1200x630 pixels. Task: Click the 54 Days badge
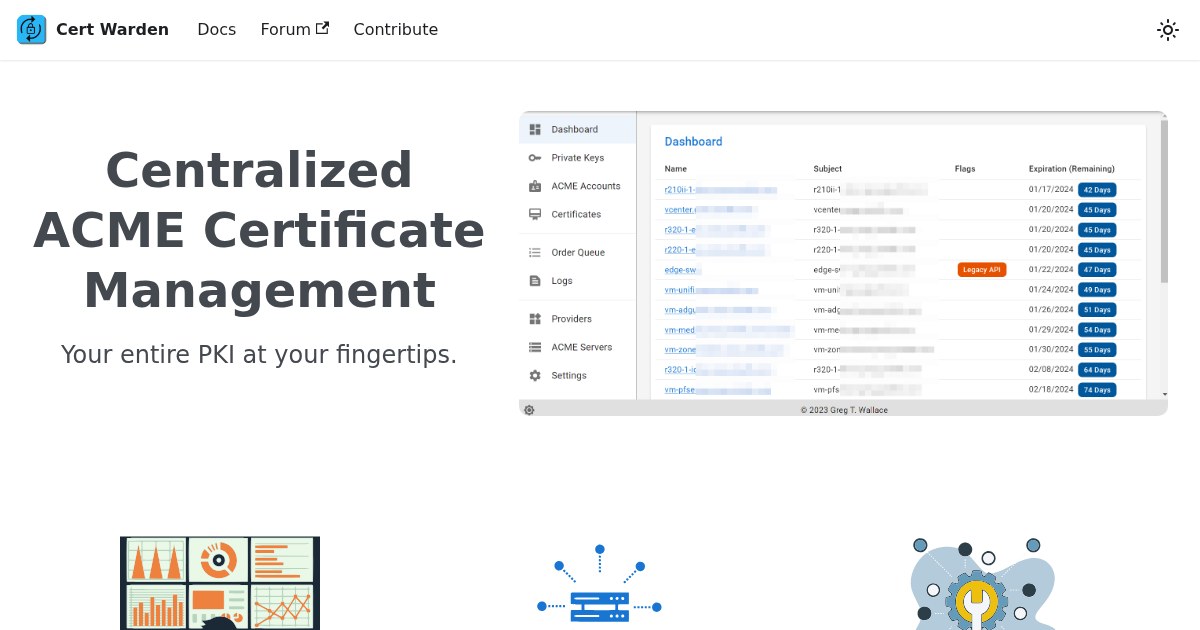pos(1097,330)
